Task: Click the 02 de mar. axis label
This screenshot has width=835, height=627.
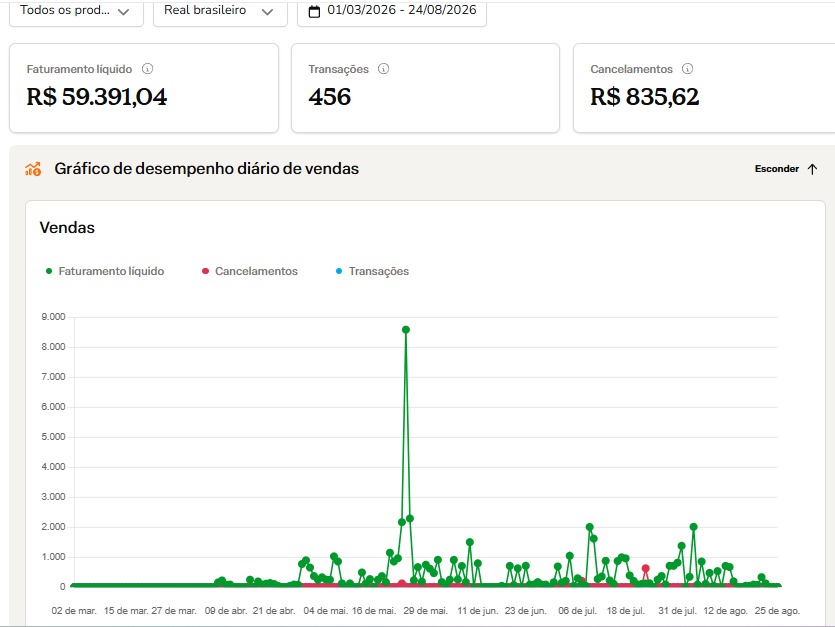Action: point(74,610)
